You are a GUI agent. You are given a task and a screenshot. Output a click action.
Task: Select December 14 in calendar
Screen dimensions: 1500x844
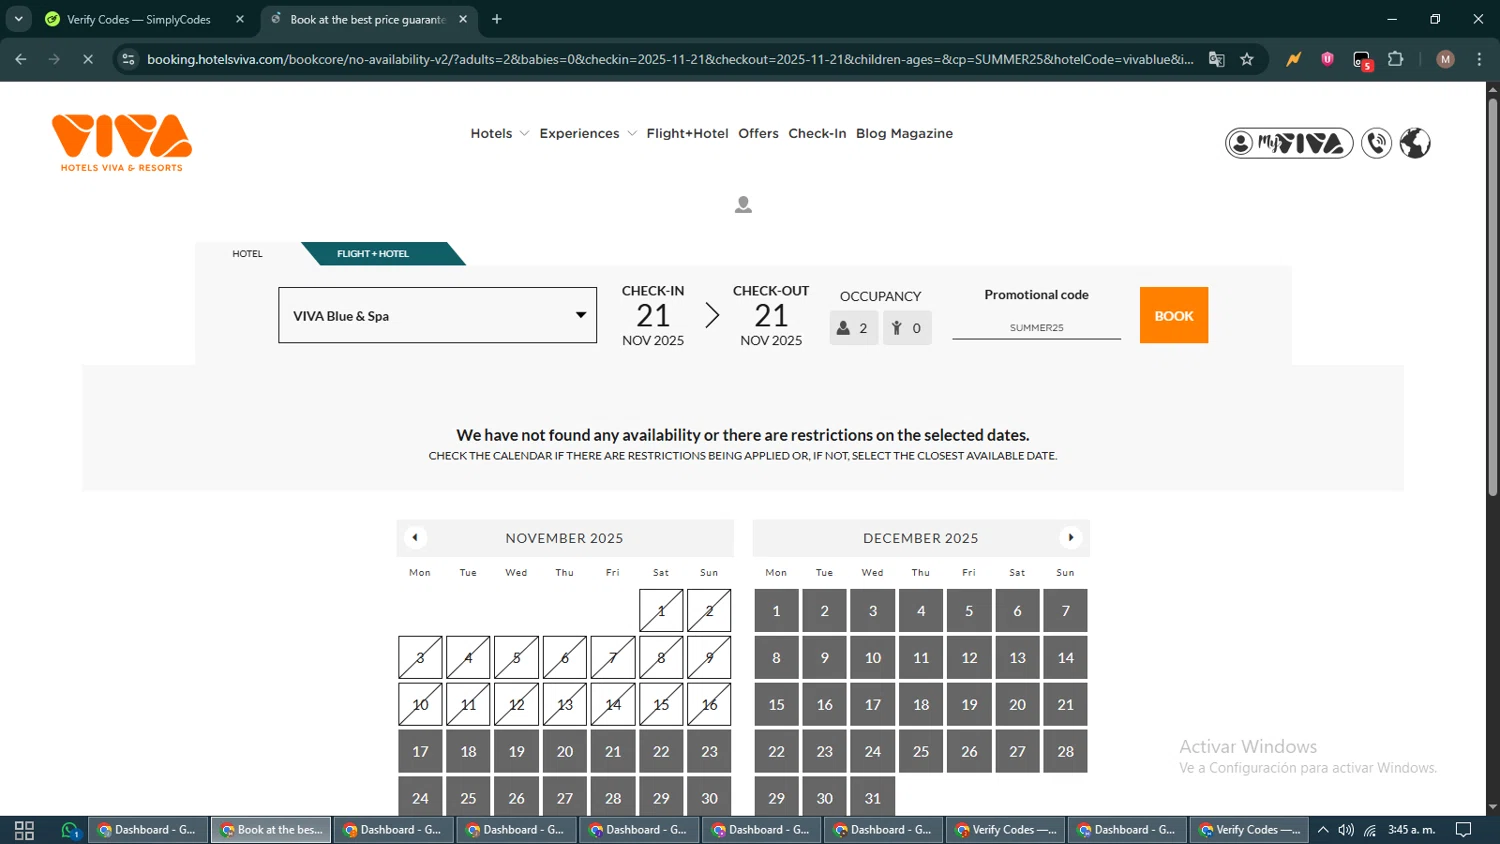[1065, 657]
